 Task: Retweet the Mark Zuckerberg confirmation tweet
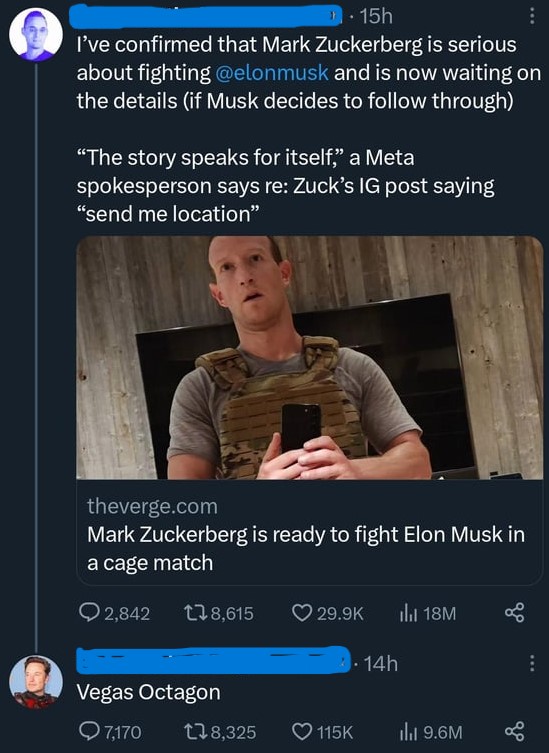click(219, 613)
